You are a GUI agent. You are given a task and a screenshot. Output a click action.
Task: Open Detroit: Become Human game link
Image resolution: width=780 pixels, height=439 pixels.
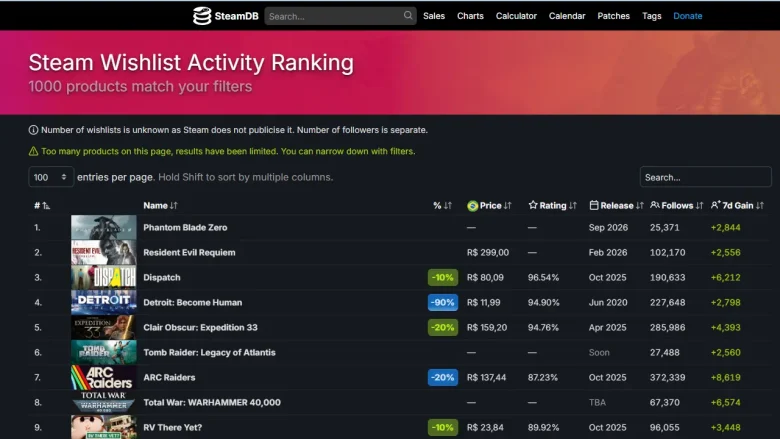(193, 302)
